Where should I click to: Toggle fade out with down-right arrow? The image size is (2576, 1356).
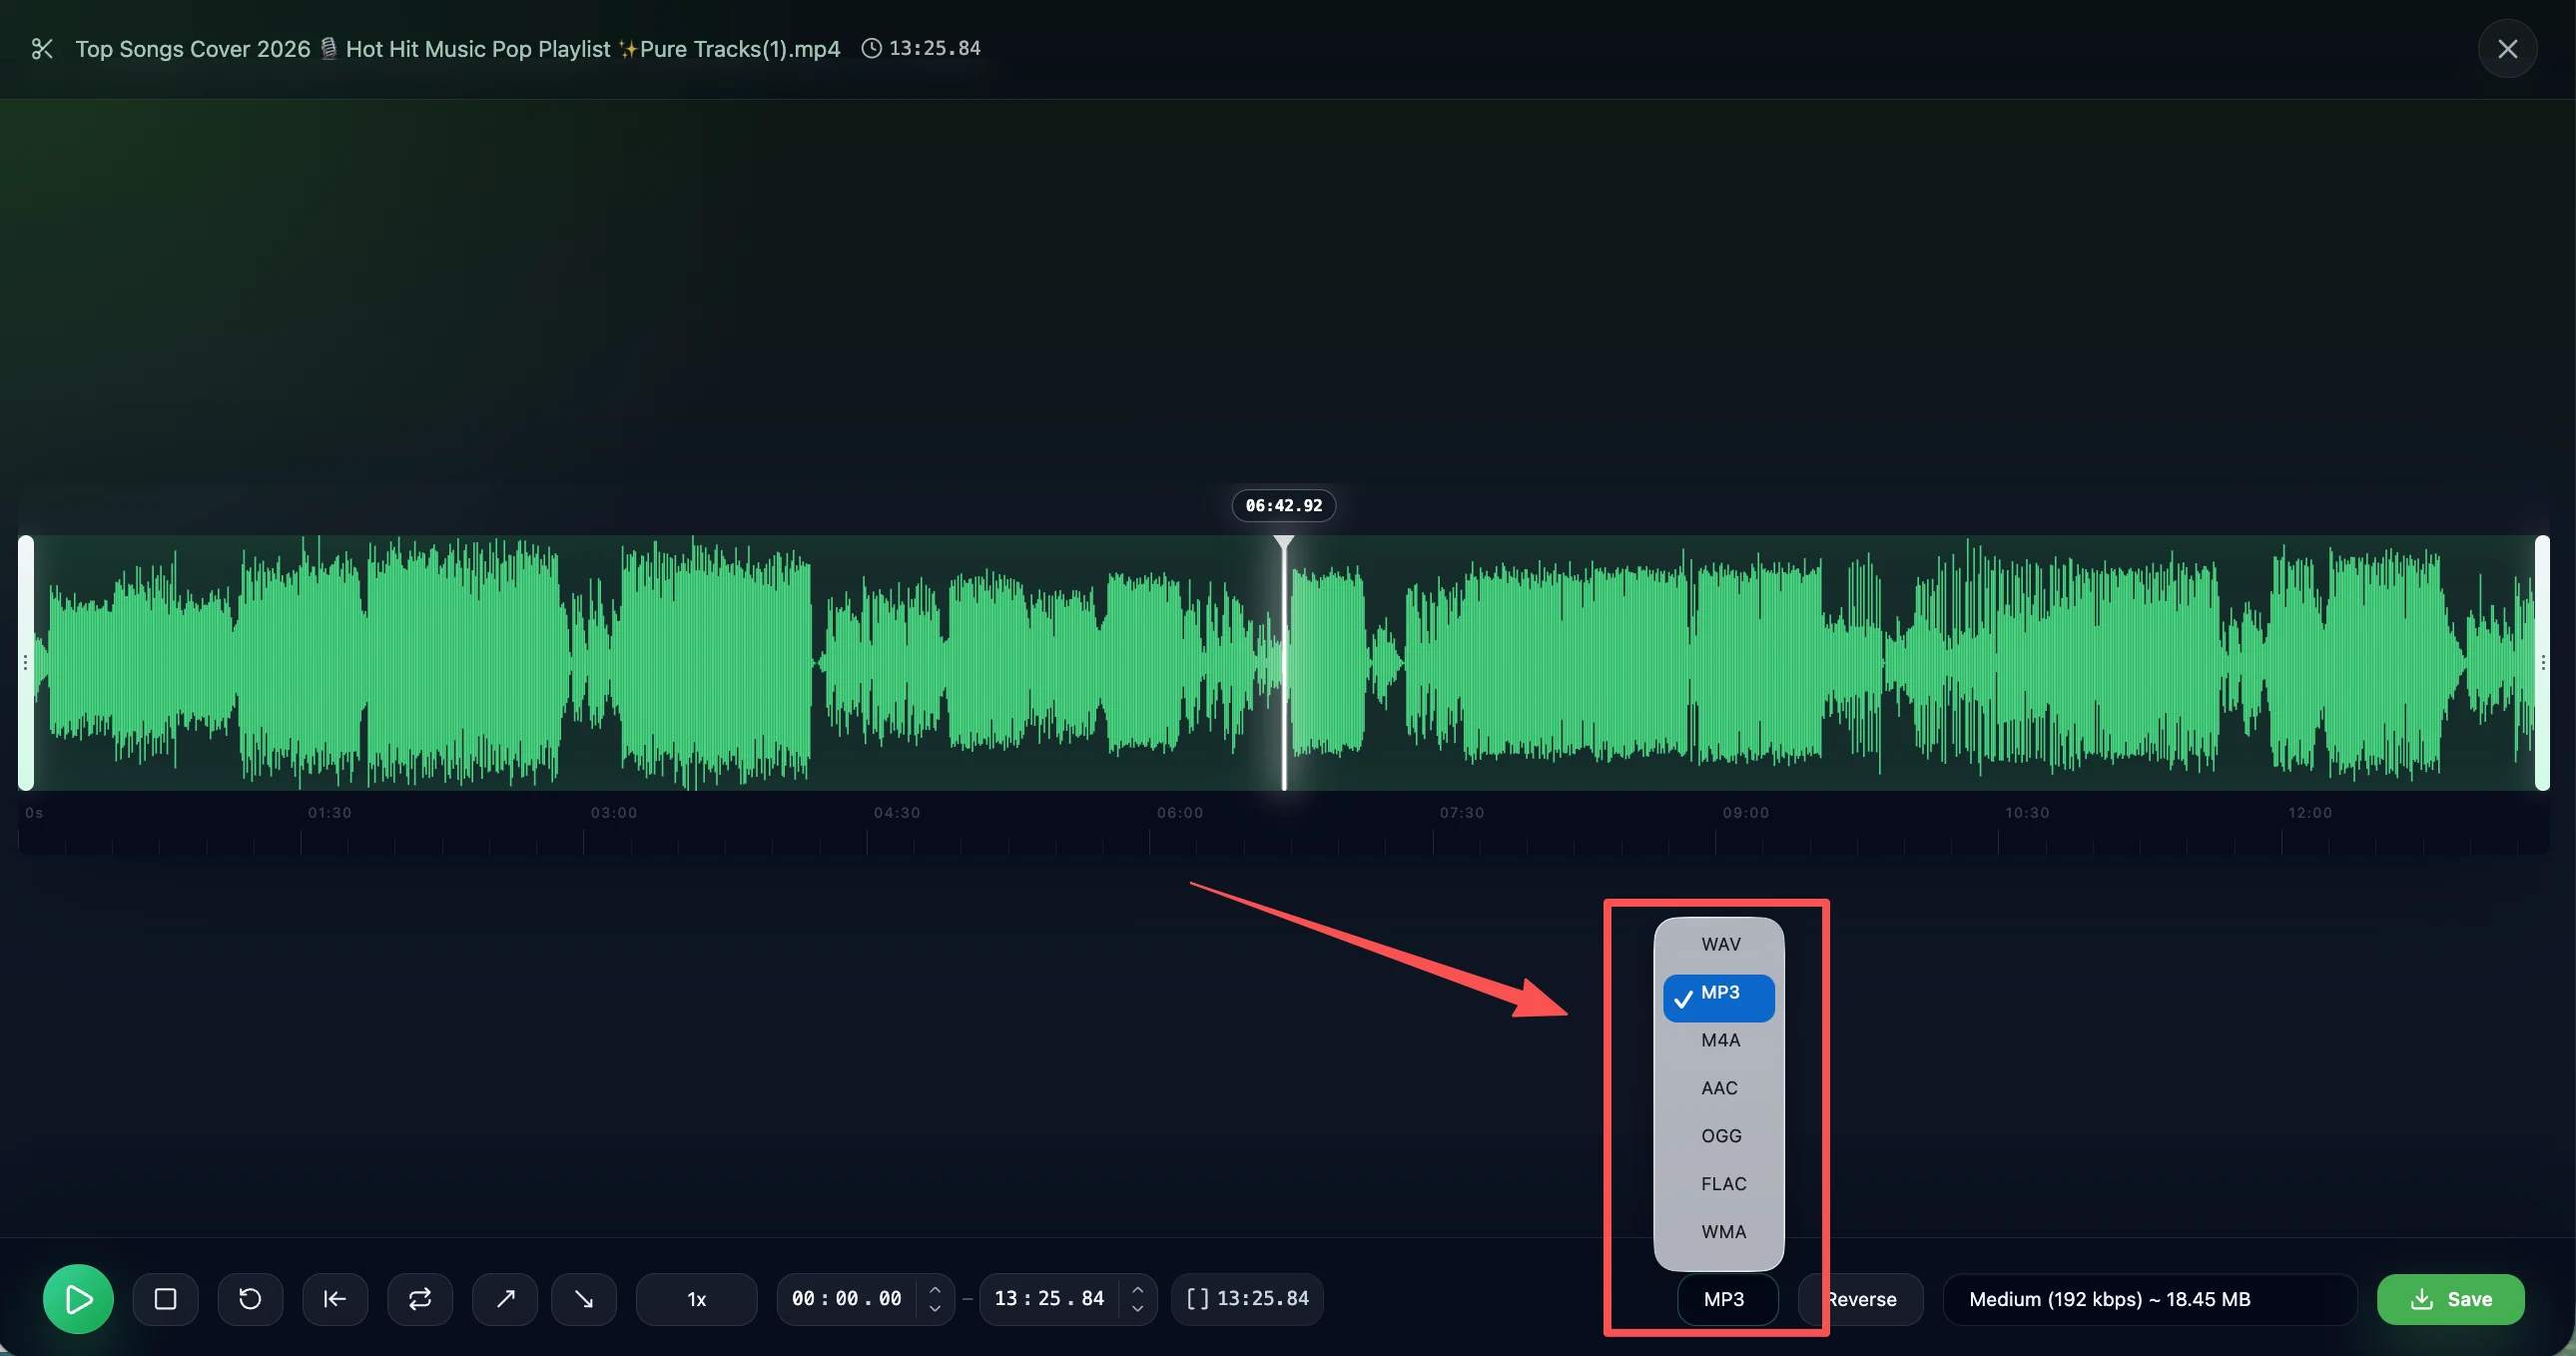click(584, 1299)
